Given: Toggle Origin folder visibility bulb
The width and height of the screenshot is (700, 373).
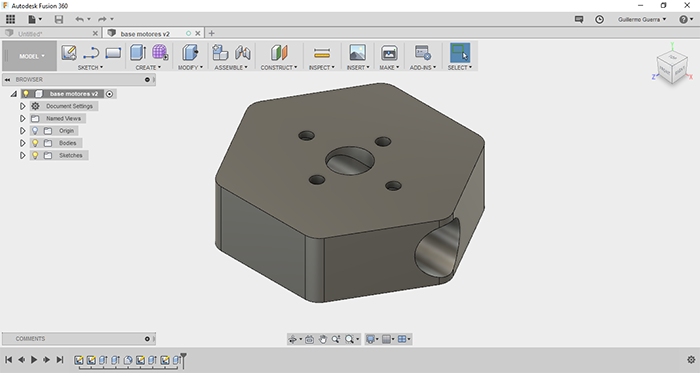Looking at the screenshot, I should point(35,131).
